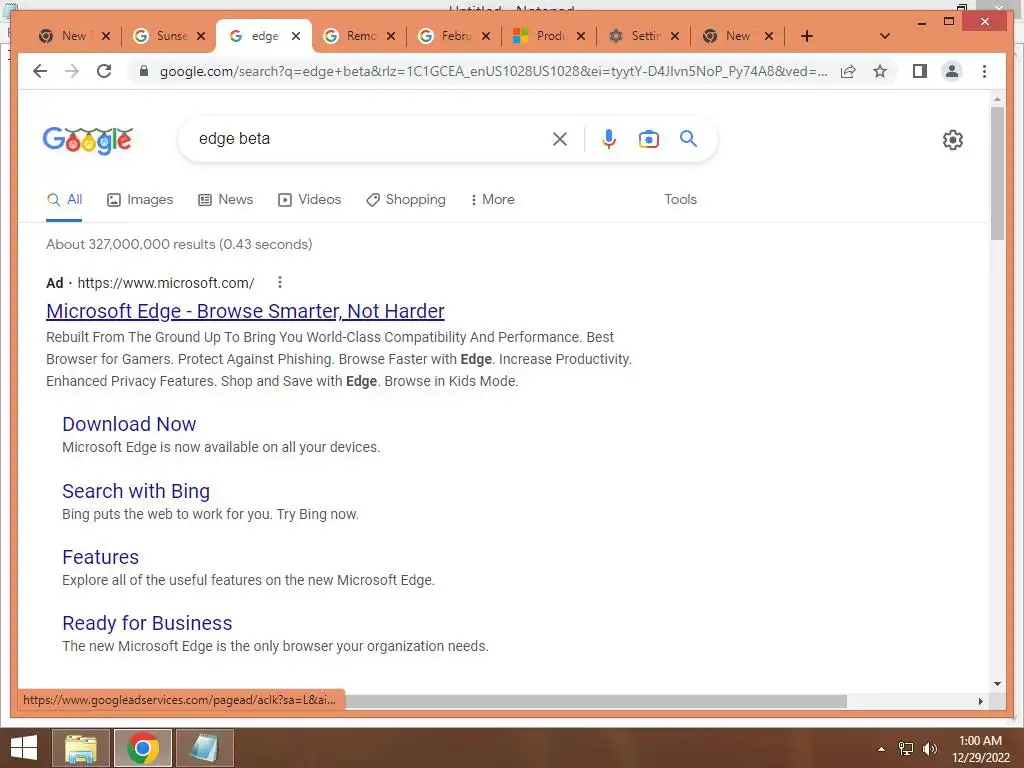Select the All results filter
The width and height of the screenshot is (1024, 768).
point(64,200)
